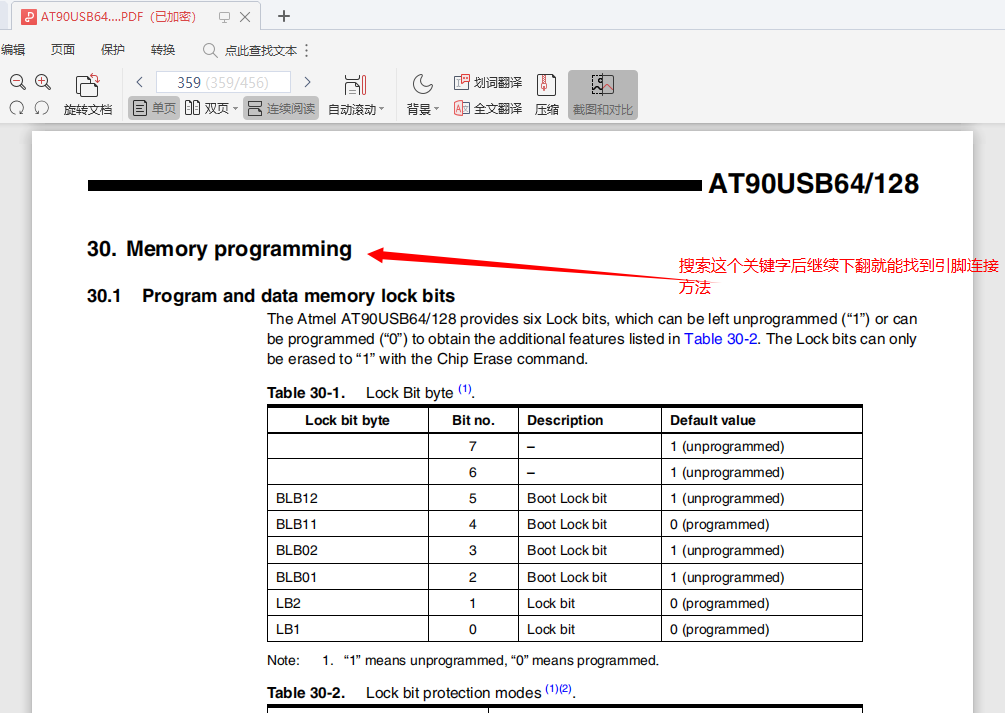1005x713 pixels.
Task: Switch to 双页 double page view
Action: [x=206, y=108]
